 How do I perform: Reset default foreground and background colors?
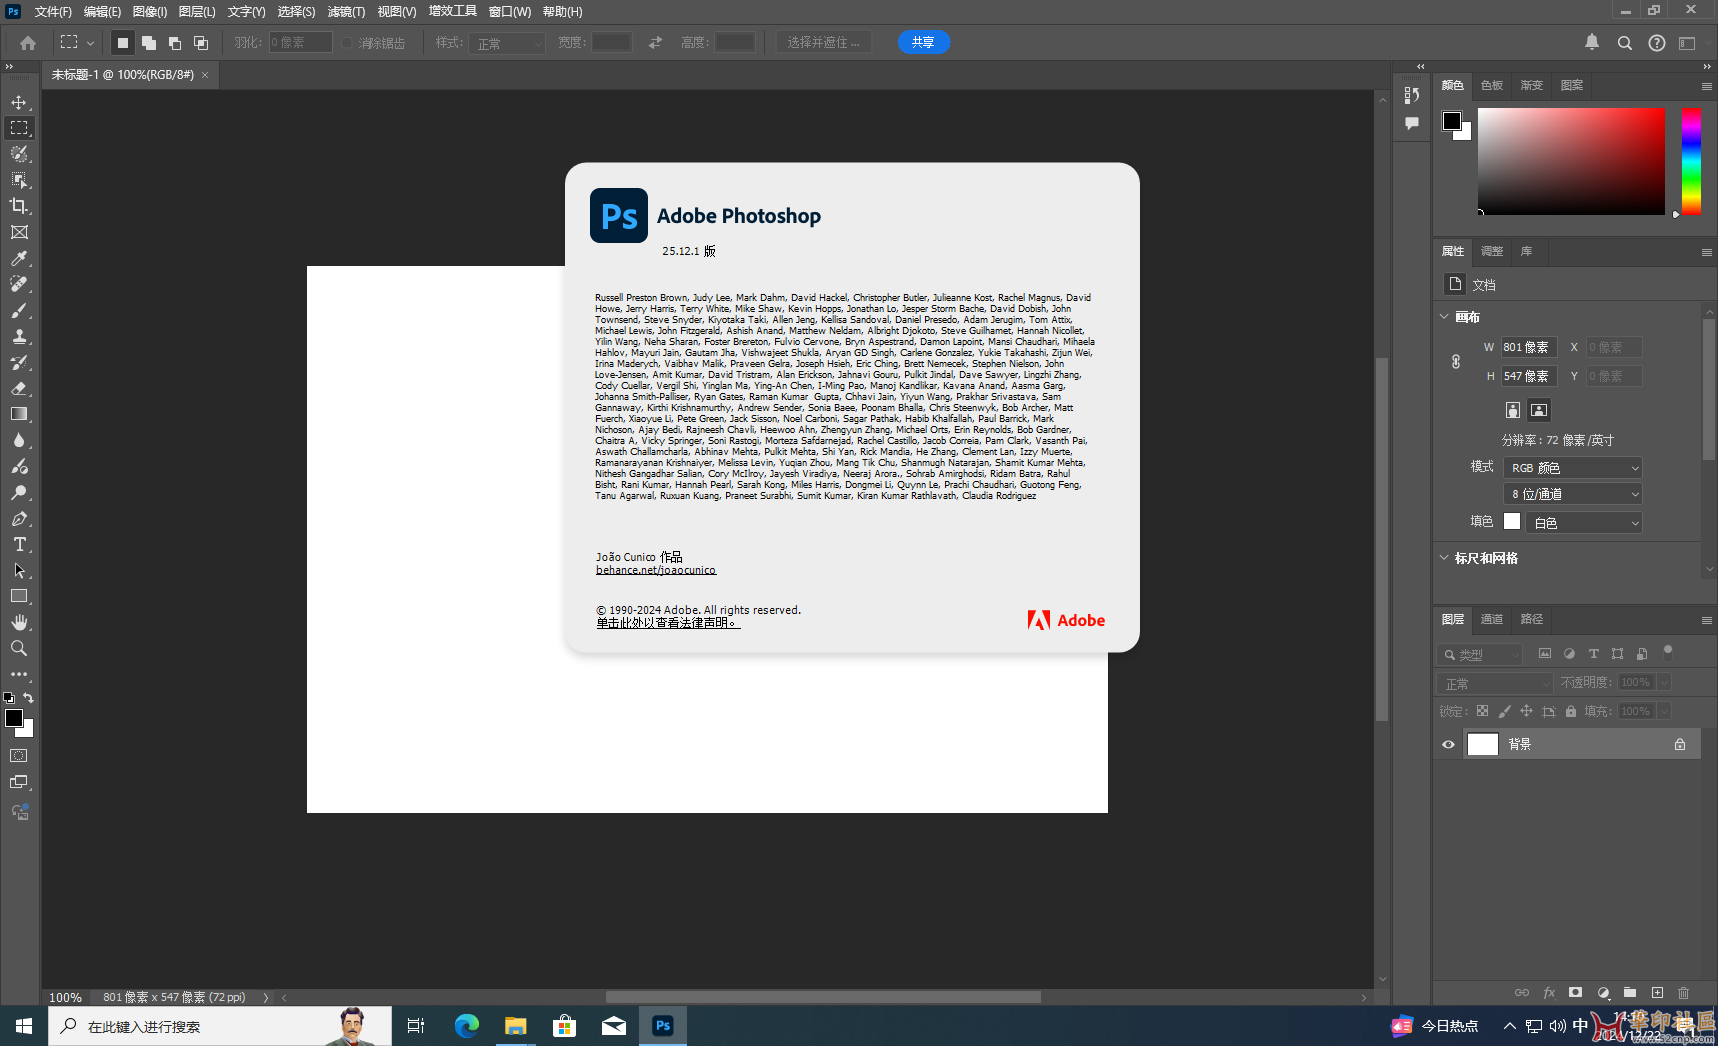[x=9, y=698]
